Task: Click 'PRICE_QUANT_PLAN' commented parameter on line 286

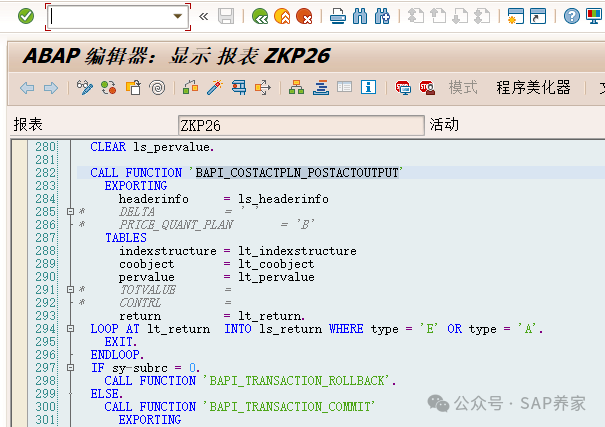Action: (x=176, y=224)
